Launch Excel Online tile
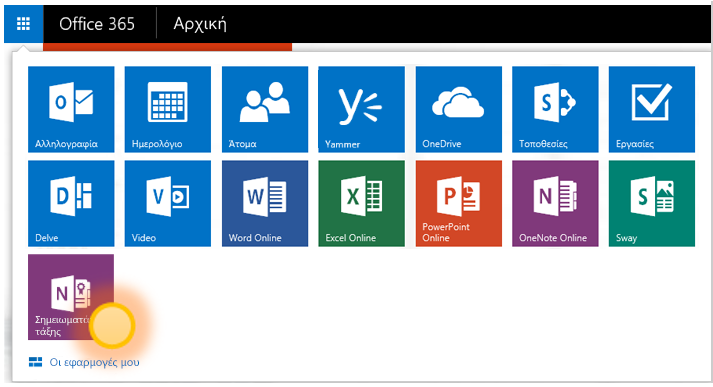Screen dimensions: 713x387 (362, 203)
